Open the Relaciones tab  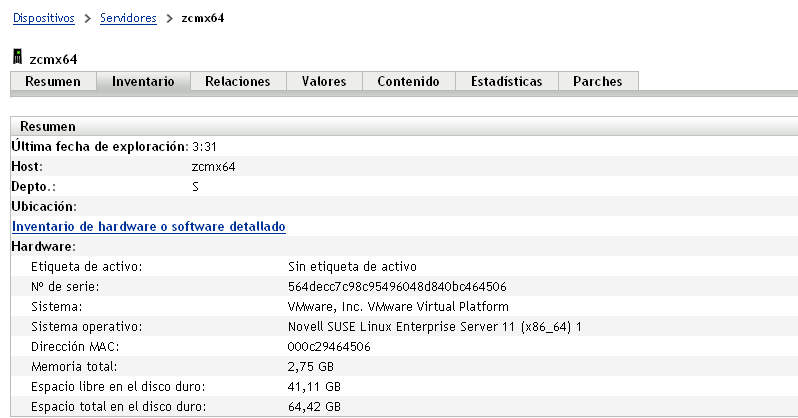pyautogui.click(x=238, y=81)
